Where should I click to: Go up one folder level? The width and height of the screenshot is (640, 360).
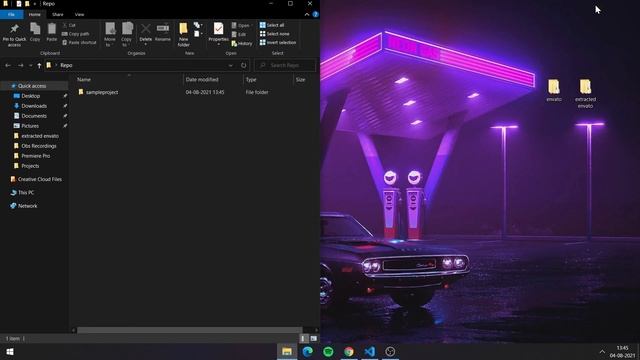(39, 65)
